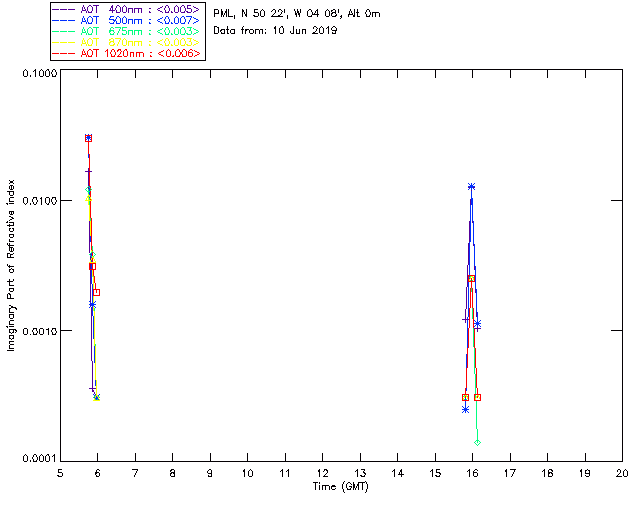Click the blue asterisk marker near 0.0016 in morning cluster
This screenshot has height=512, width=640.
pos(93,305)
